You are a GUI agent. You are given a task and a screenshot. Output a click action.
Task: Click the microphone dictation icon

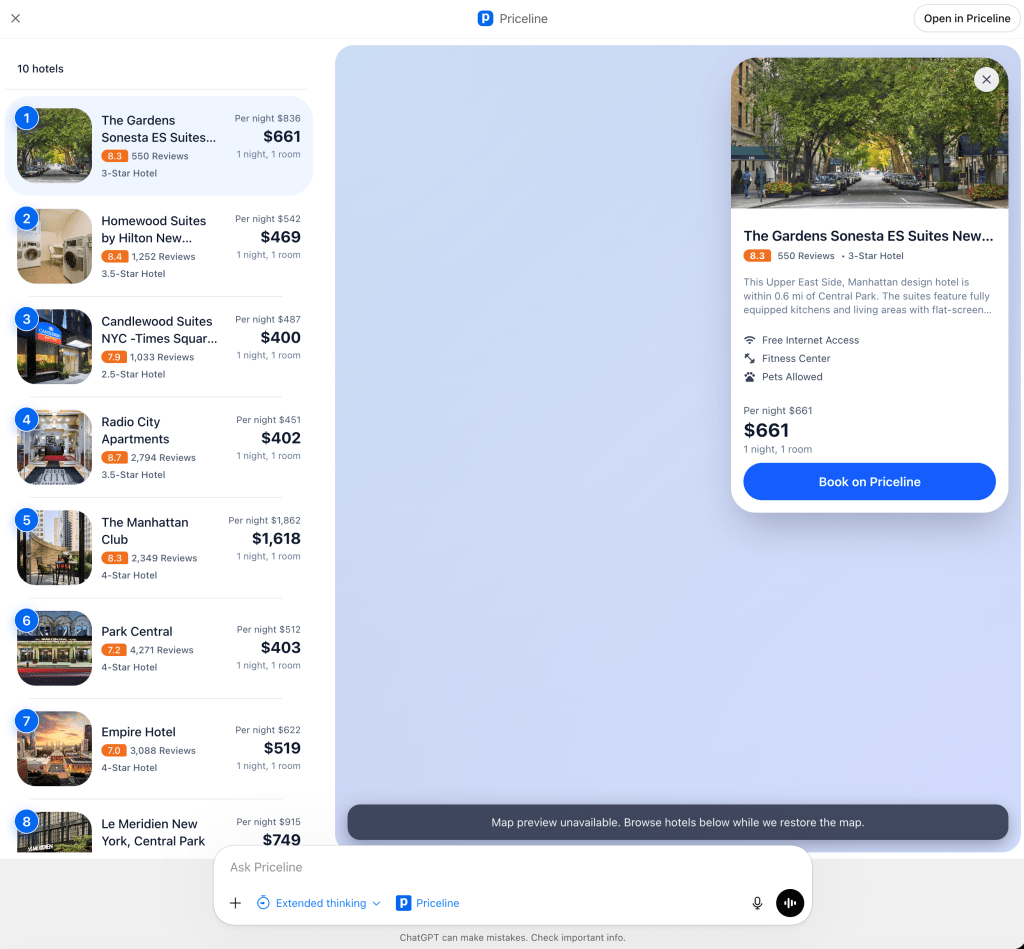[757, 903]
